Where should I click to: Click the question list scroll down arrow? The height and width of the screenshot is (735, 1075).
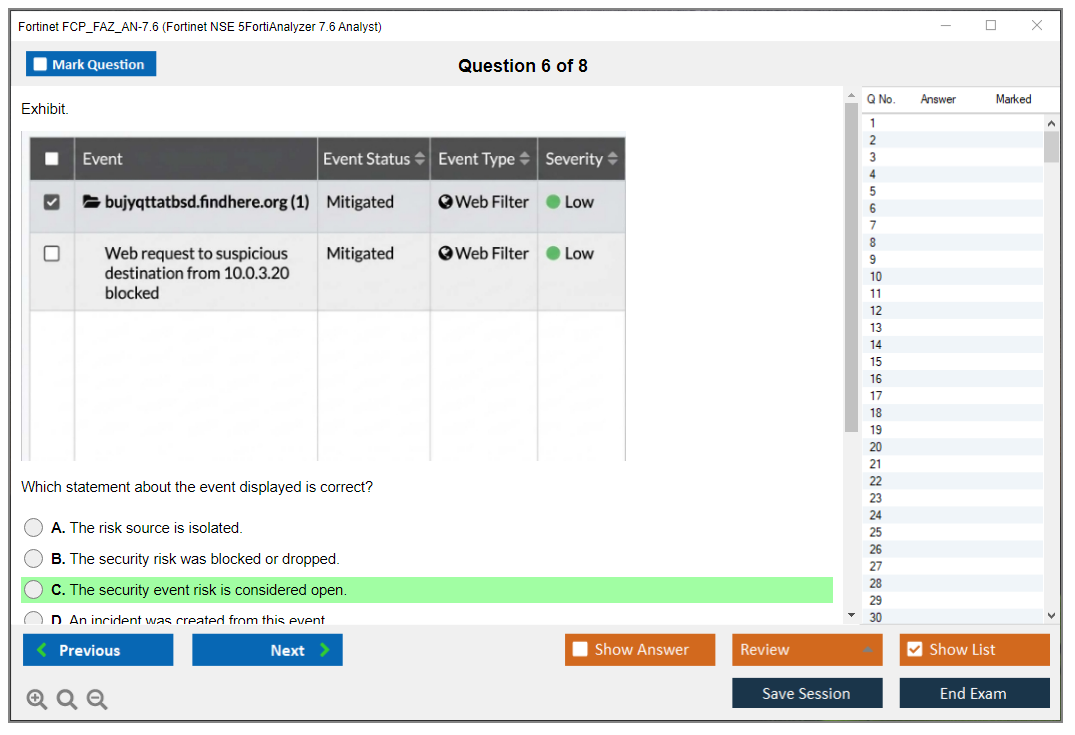(1051, 616)
